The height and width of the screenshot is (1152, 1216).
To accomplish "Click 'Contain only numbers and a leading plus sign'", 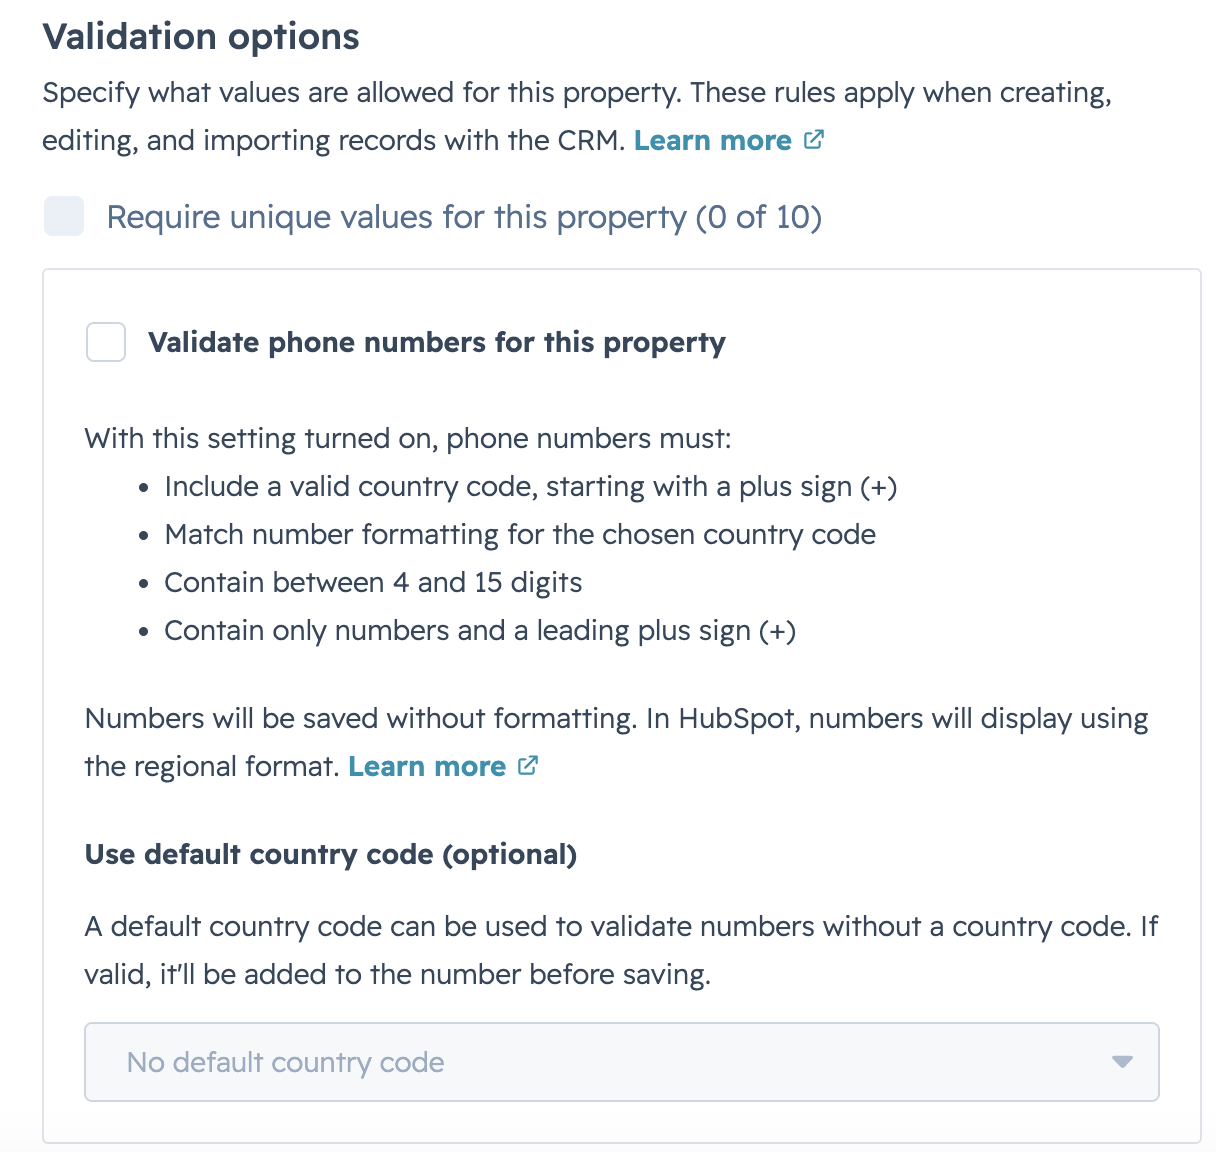I will pyautogui.click(x=480, y=631).
